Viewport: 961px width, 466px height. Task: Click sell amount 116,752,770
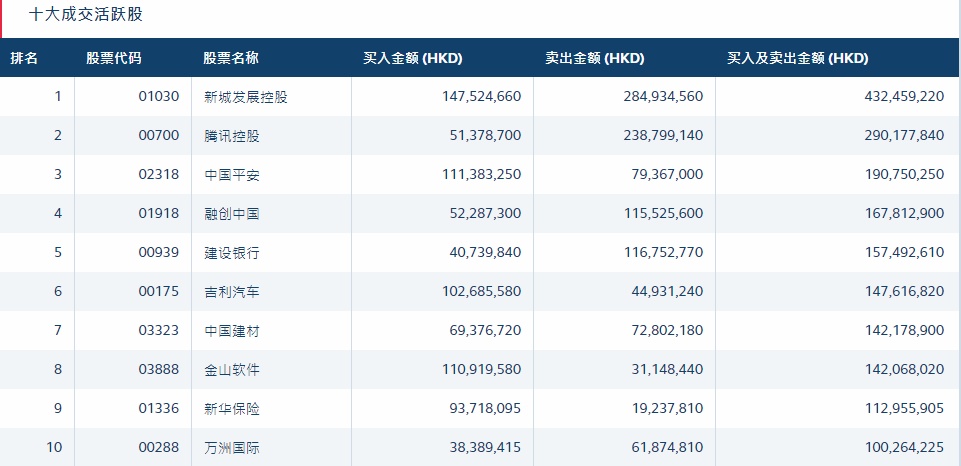click(x=663, y=252)
